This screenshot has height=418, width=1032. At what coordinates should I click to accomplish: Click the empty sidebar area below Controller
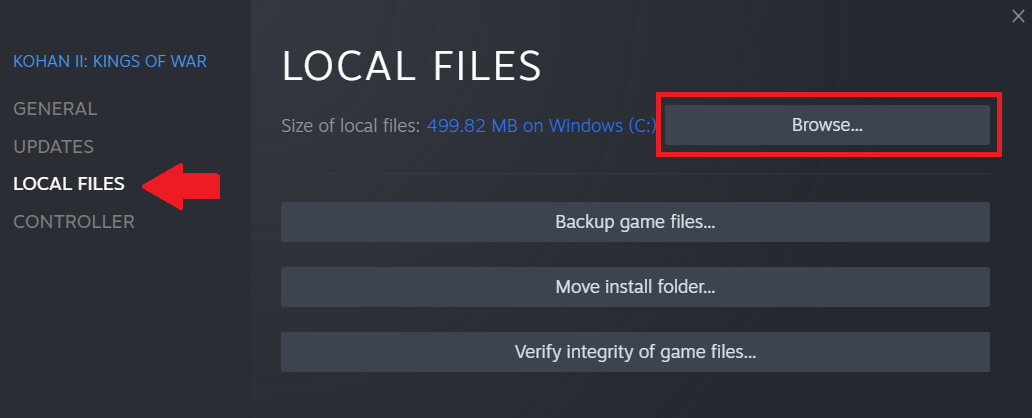pos(120,320)
